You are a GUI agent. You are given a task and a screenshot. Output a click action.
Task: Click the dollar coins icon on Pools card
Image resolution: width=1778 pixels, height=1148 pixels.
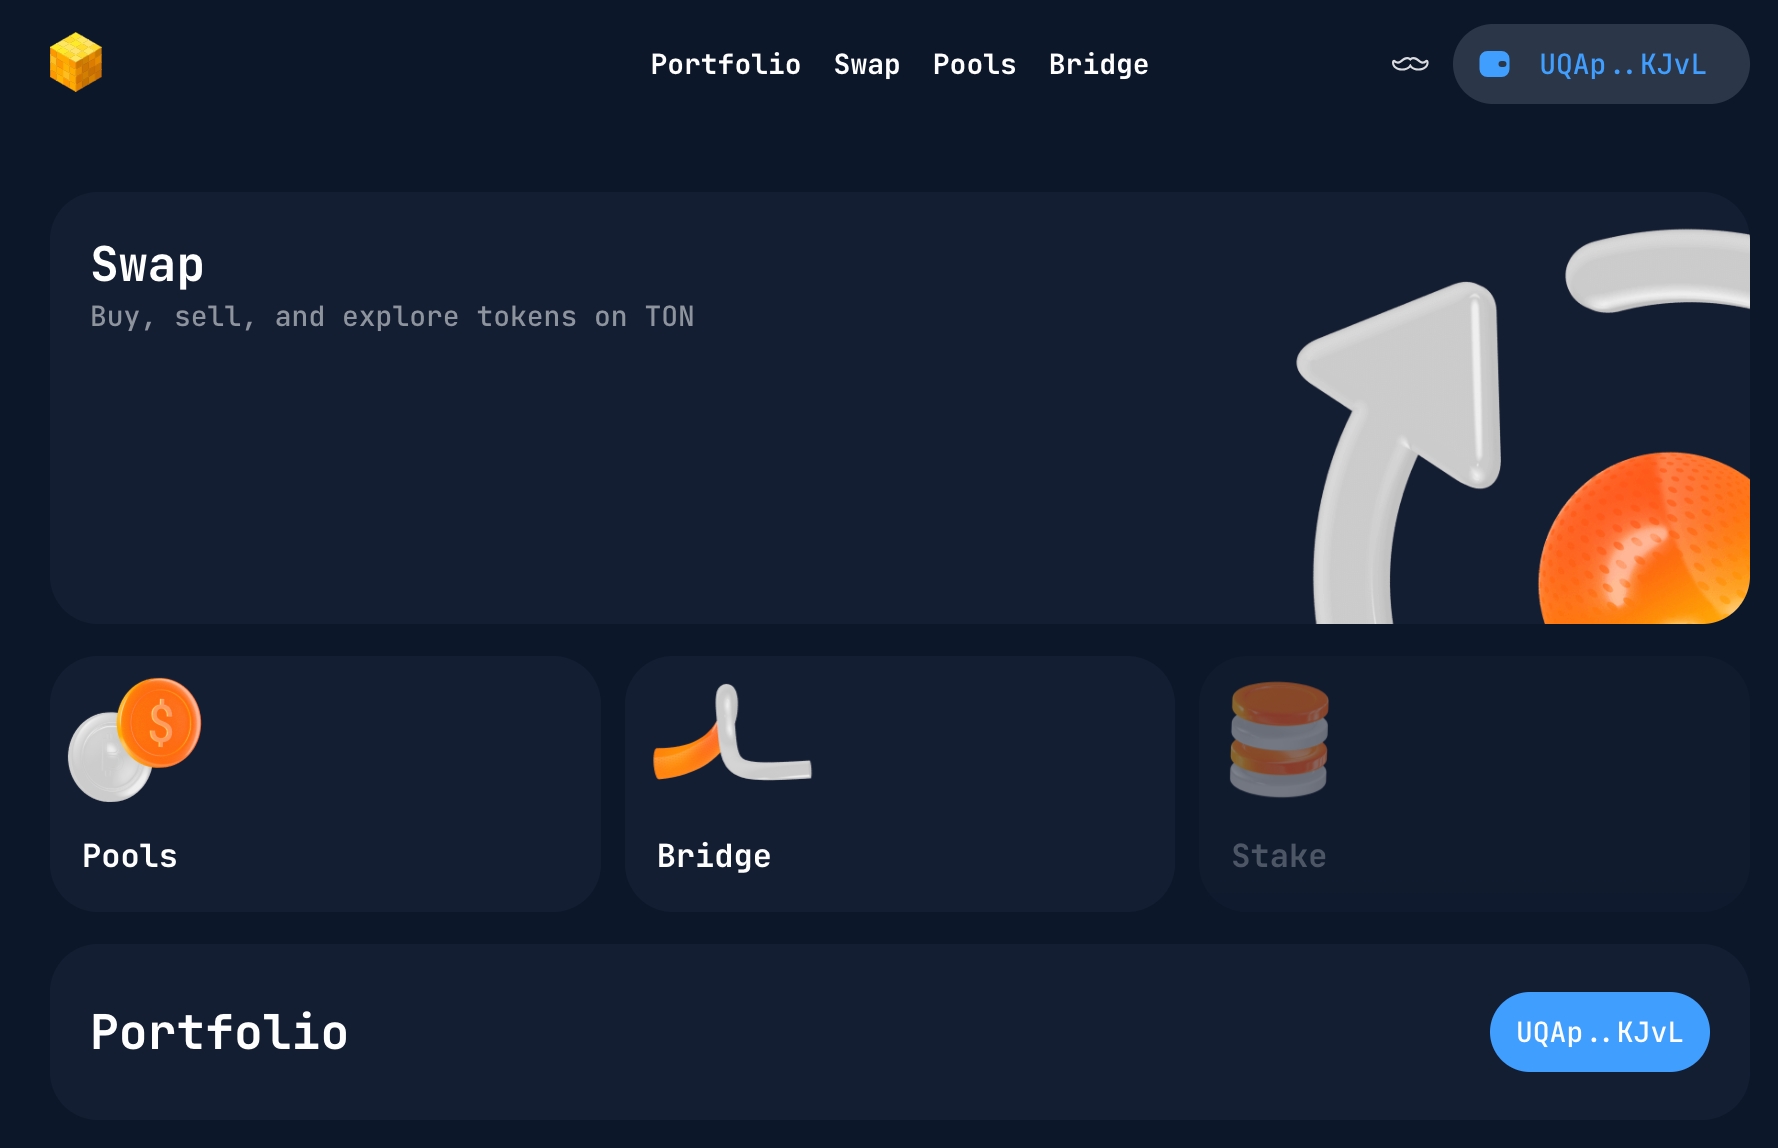135,738
